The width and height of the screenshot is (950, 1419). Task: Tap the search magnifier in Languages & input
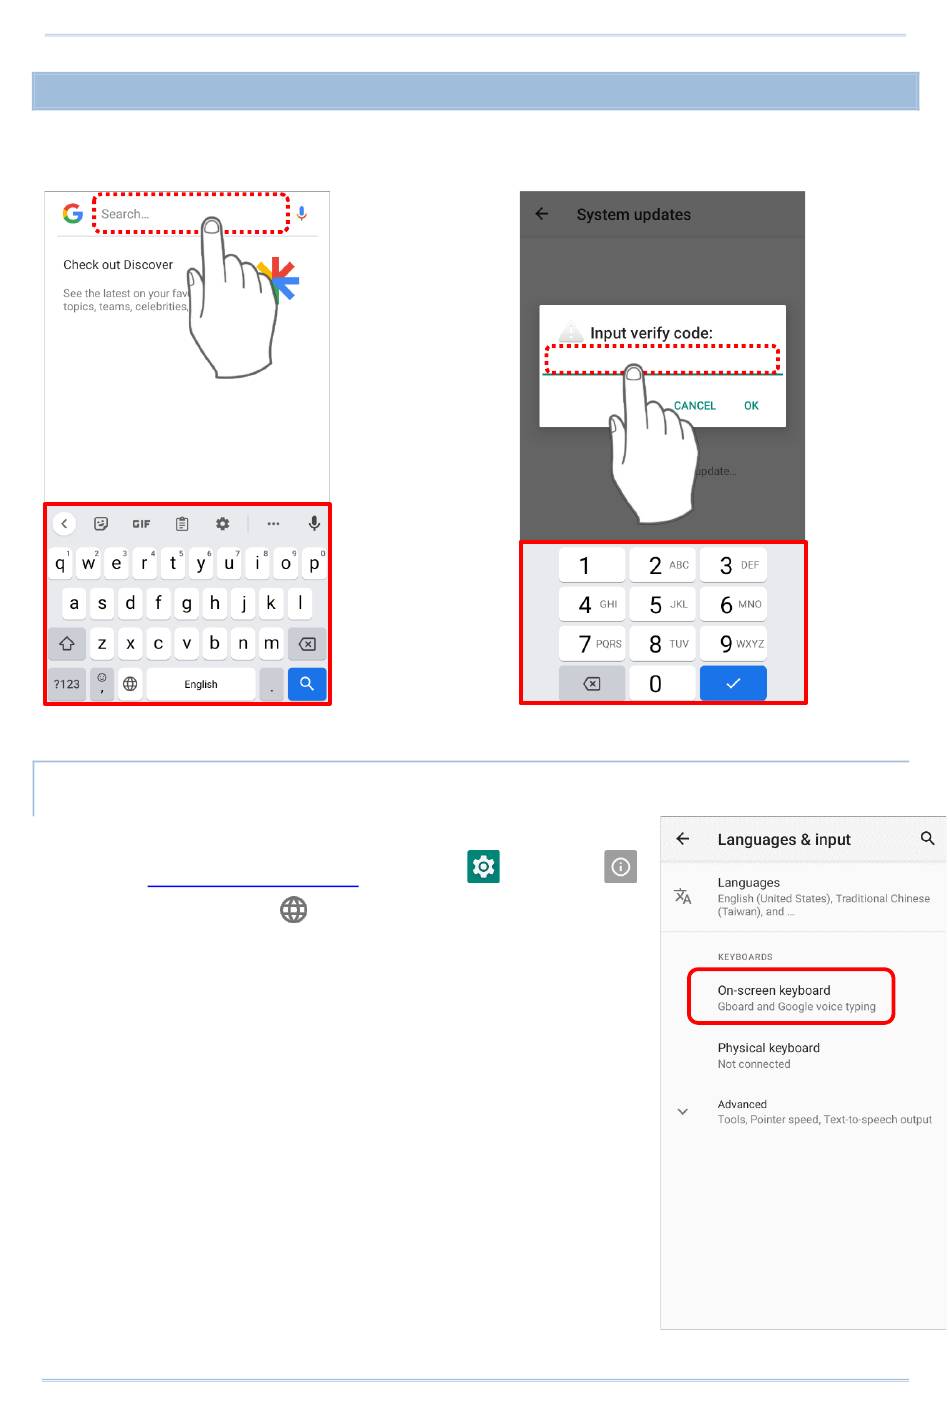[x=927, y=839]
